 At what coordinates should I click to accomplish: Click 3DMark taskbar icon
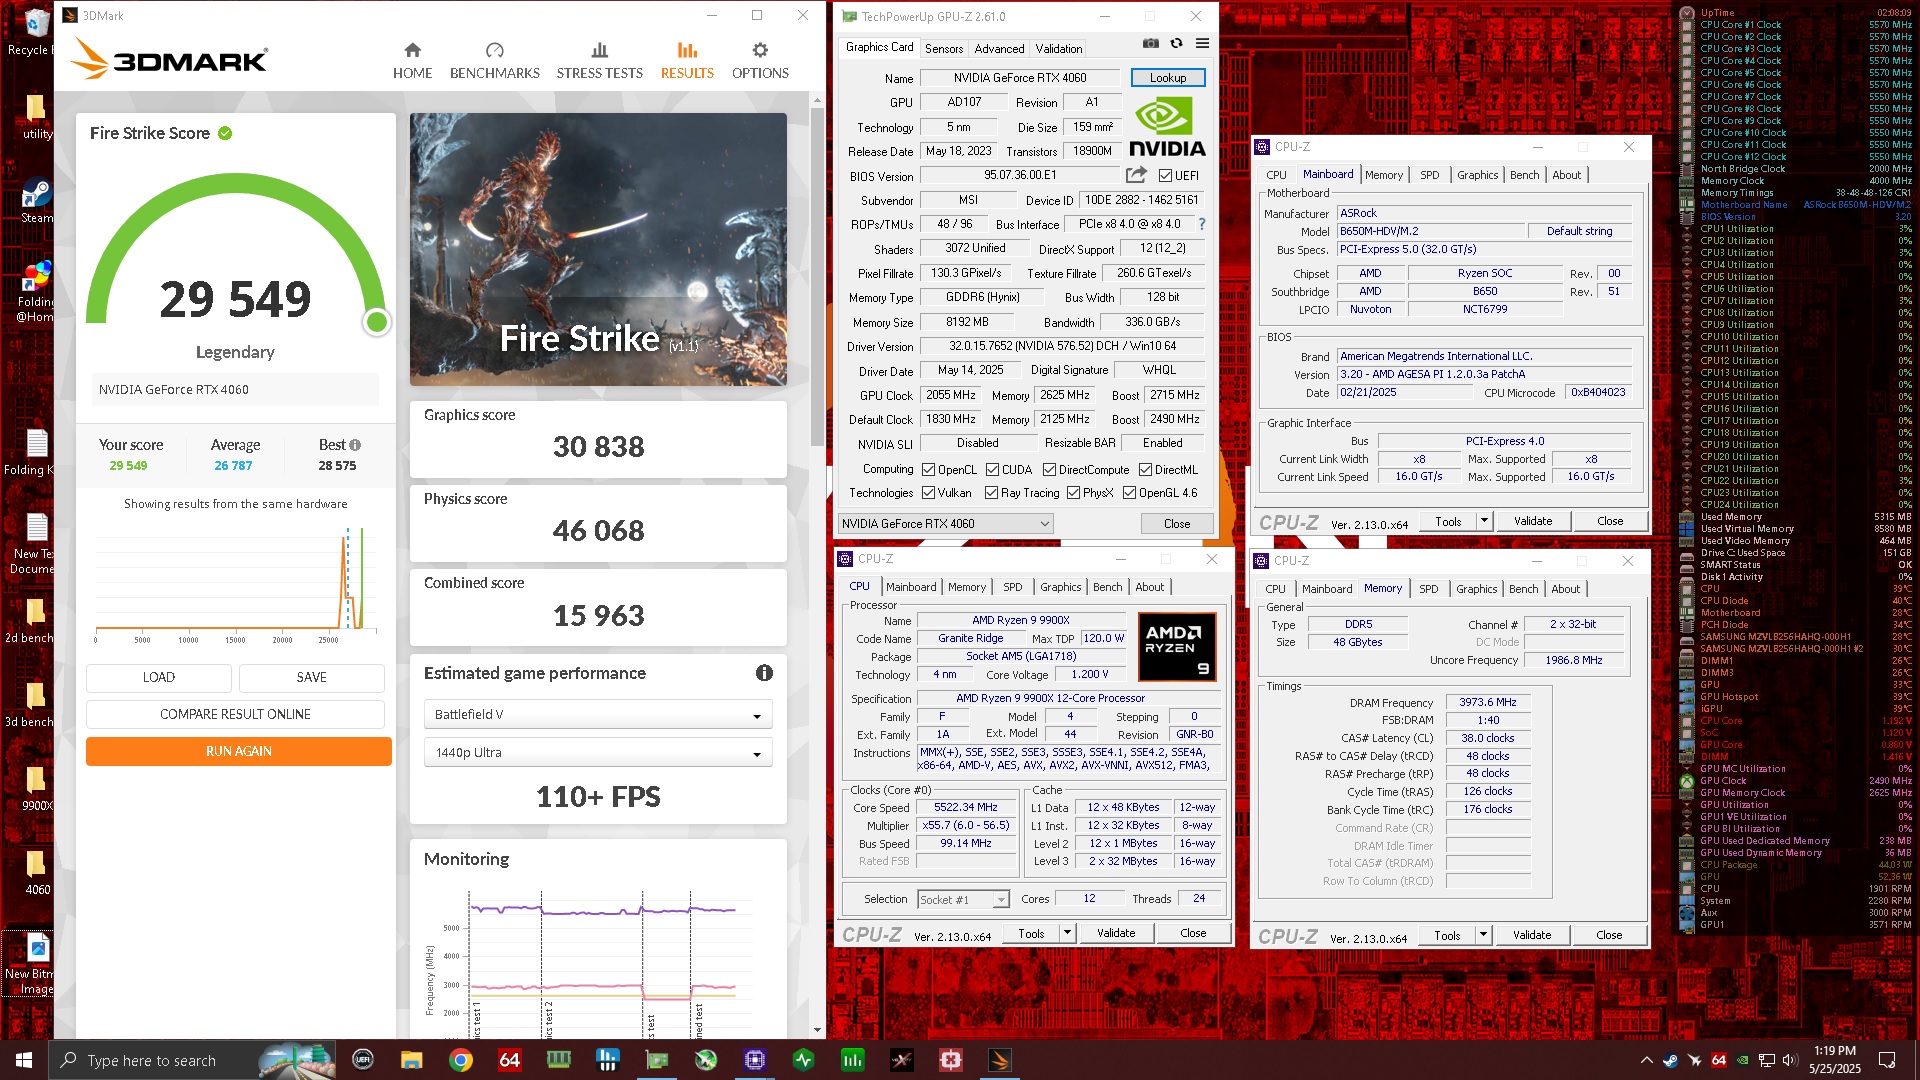coord(999,1060)
